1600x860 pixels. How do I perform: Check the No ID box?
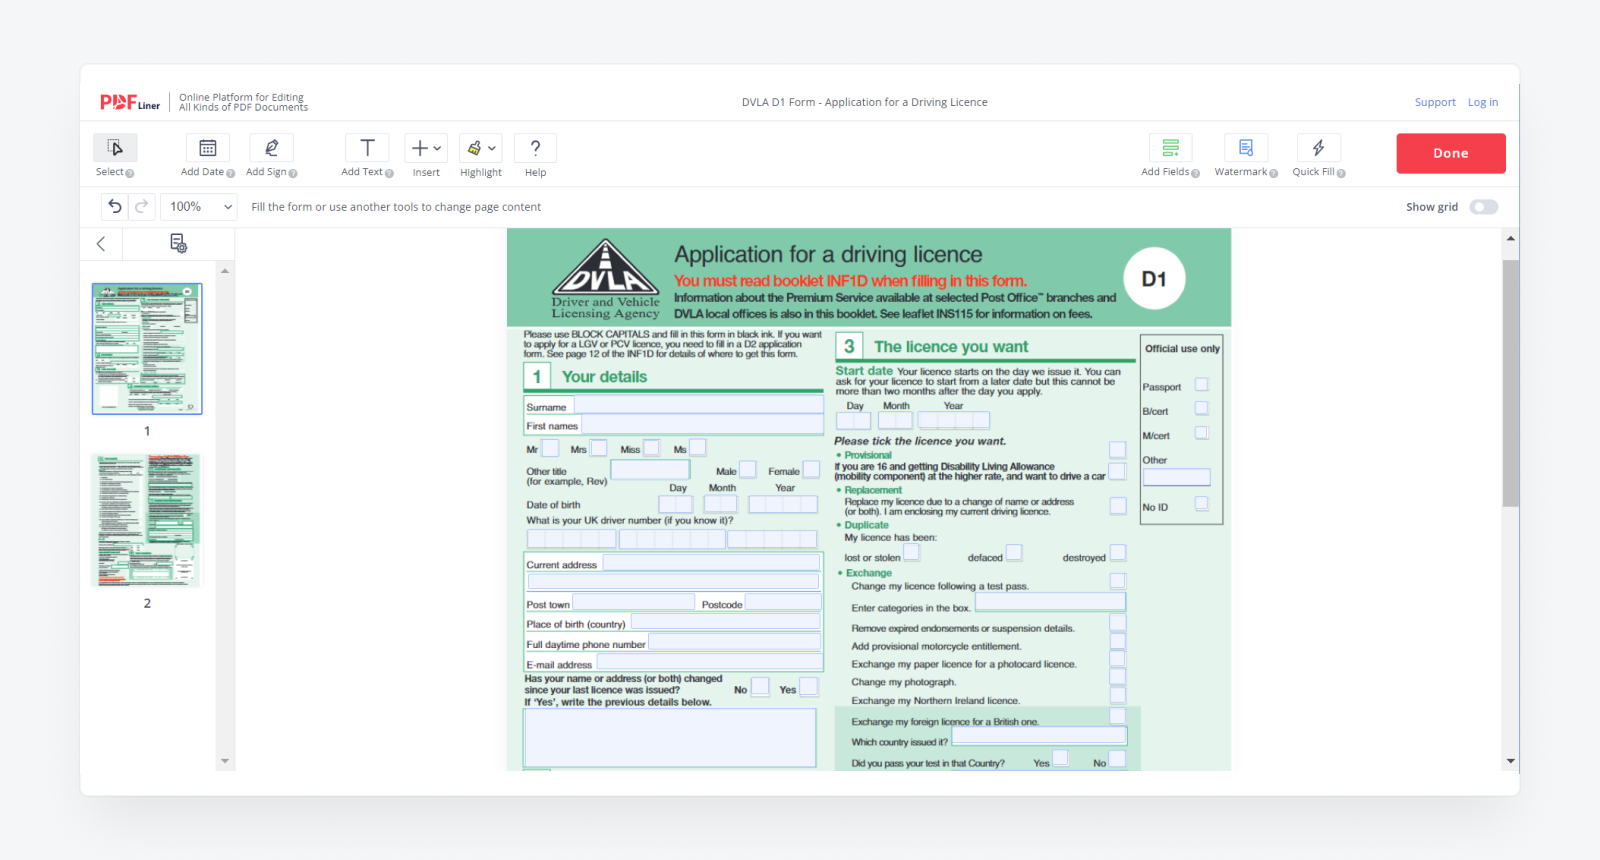(1202, 504)
